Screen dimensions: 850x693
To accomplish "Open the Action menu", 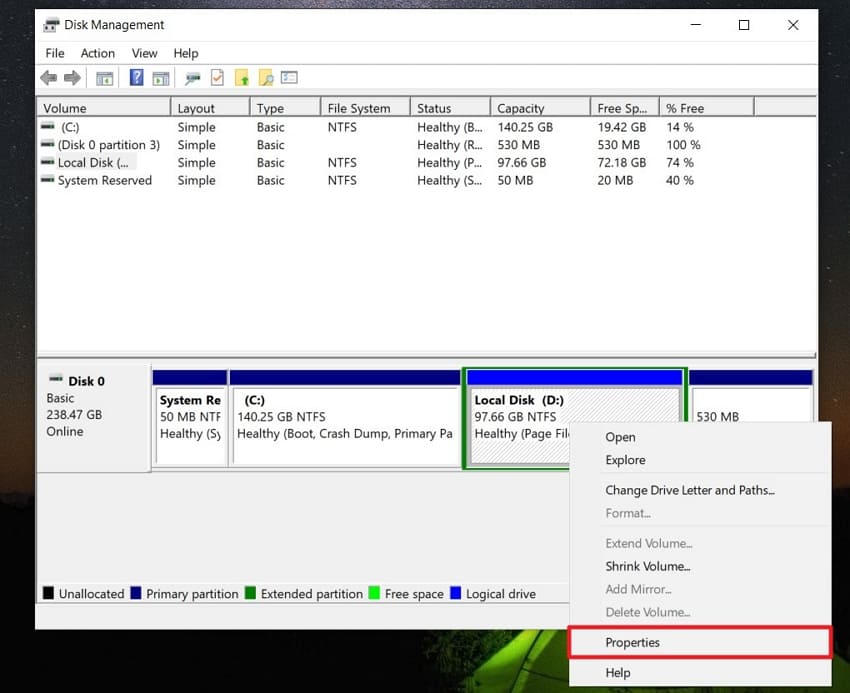I will point(97,53).
